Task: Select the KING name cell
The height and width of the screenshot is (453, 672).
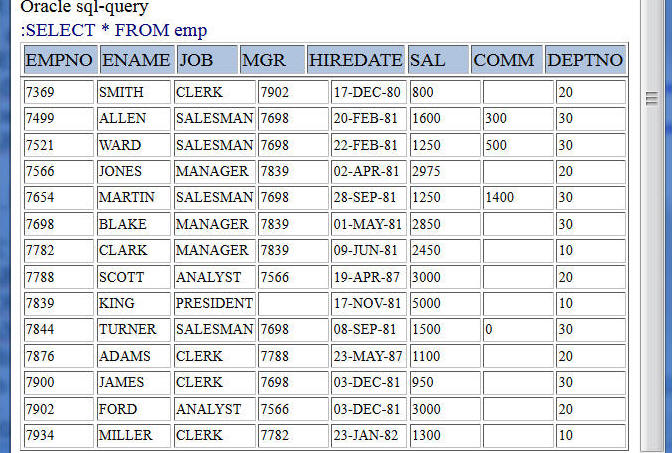Action: 134,303
